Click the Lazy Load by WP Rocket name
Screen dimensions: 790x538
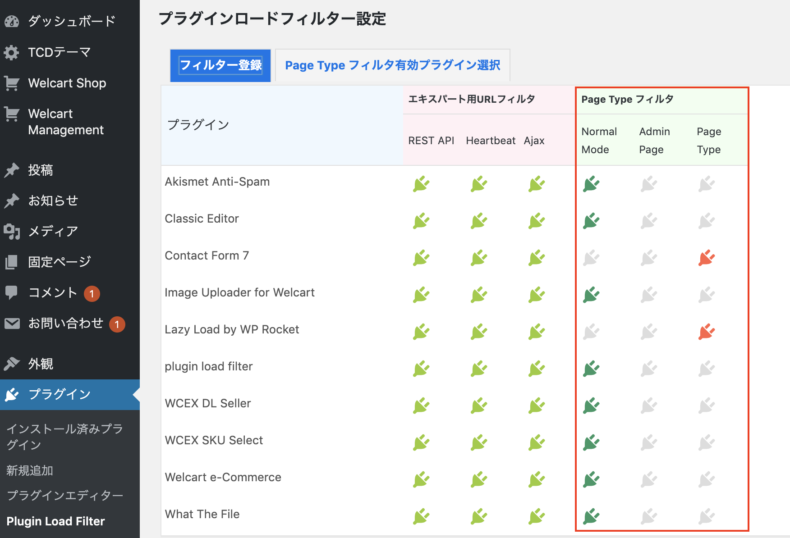click(232, 329)
